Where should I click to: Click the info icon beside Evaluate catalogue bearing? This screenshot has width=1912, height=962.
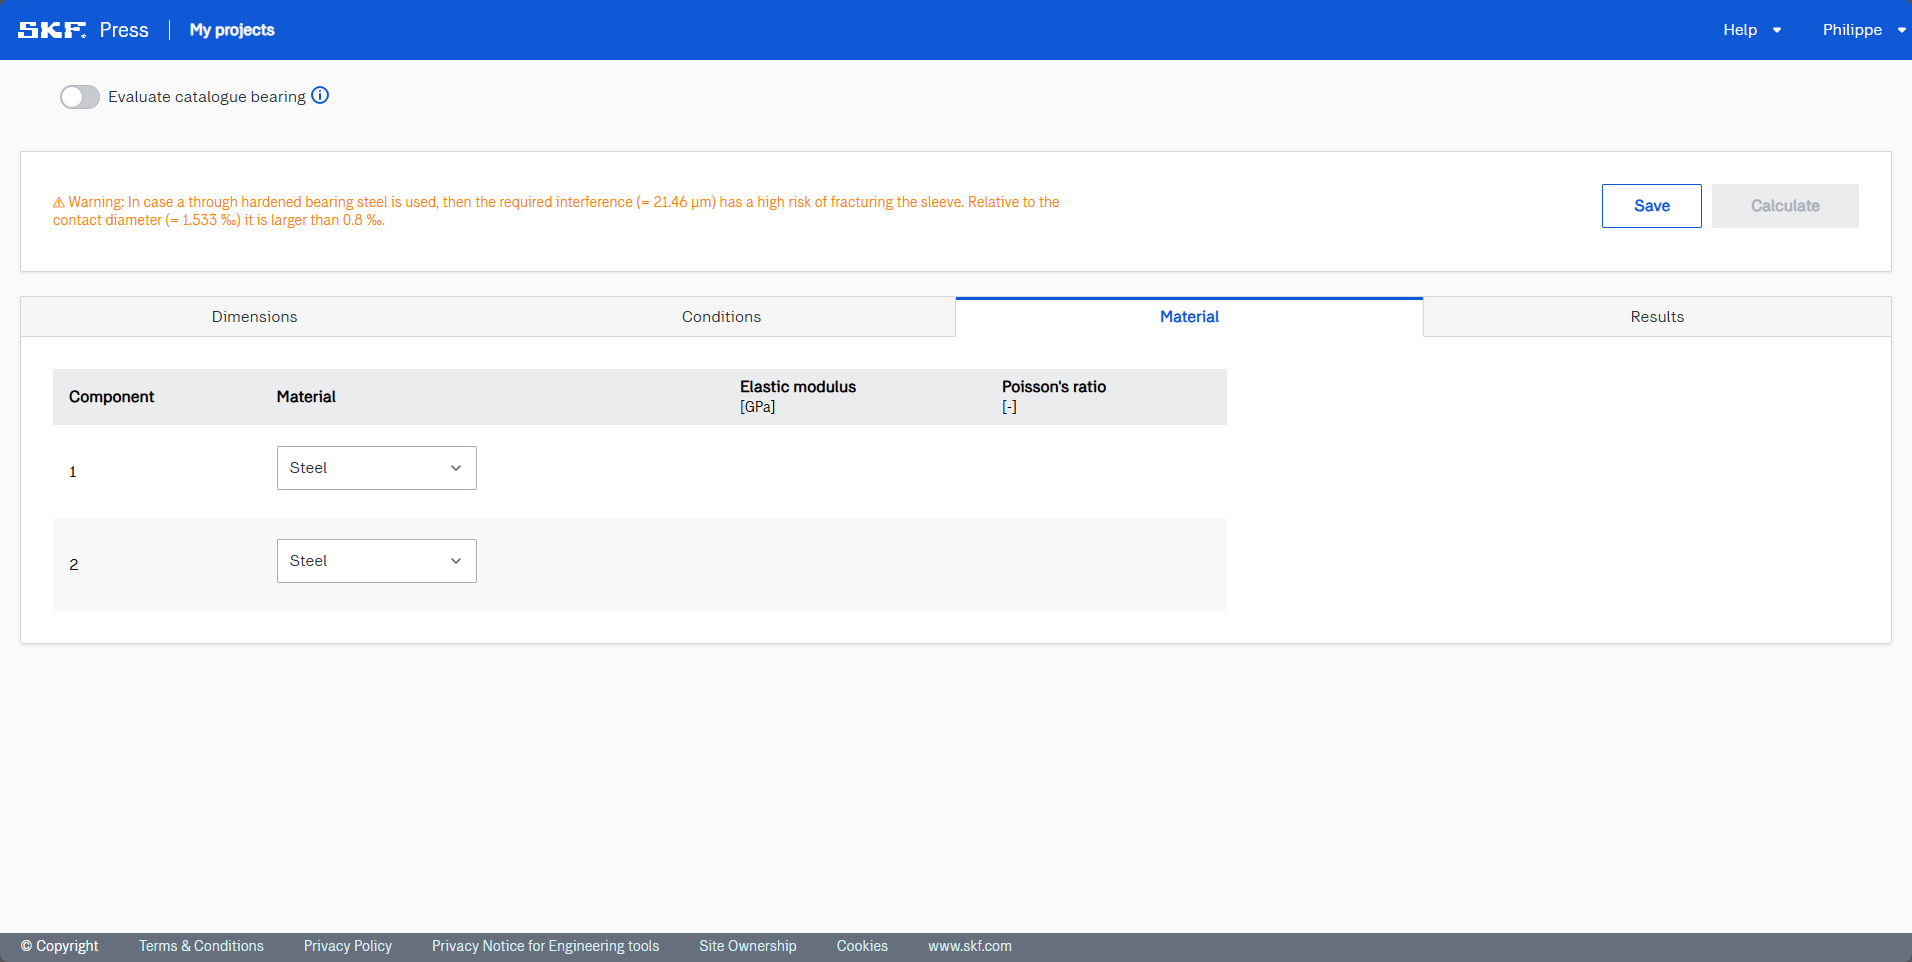[x=320, y=96]
